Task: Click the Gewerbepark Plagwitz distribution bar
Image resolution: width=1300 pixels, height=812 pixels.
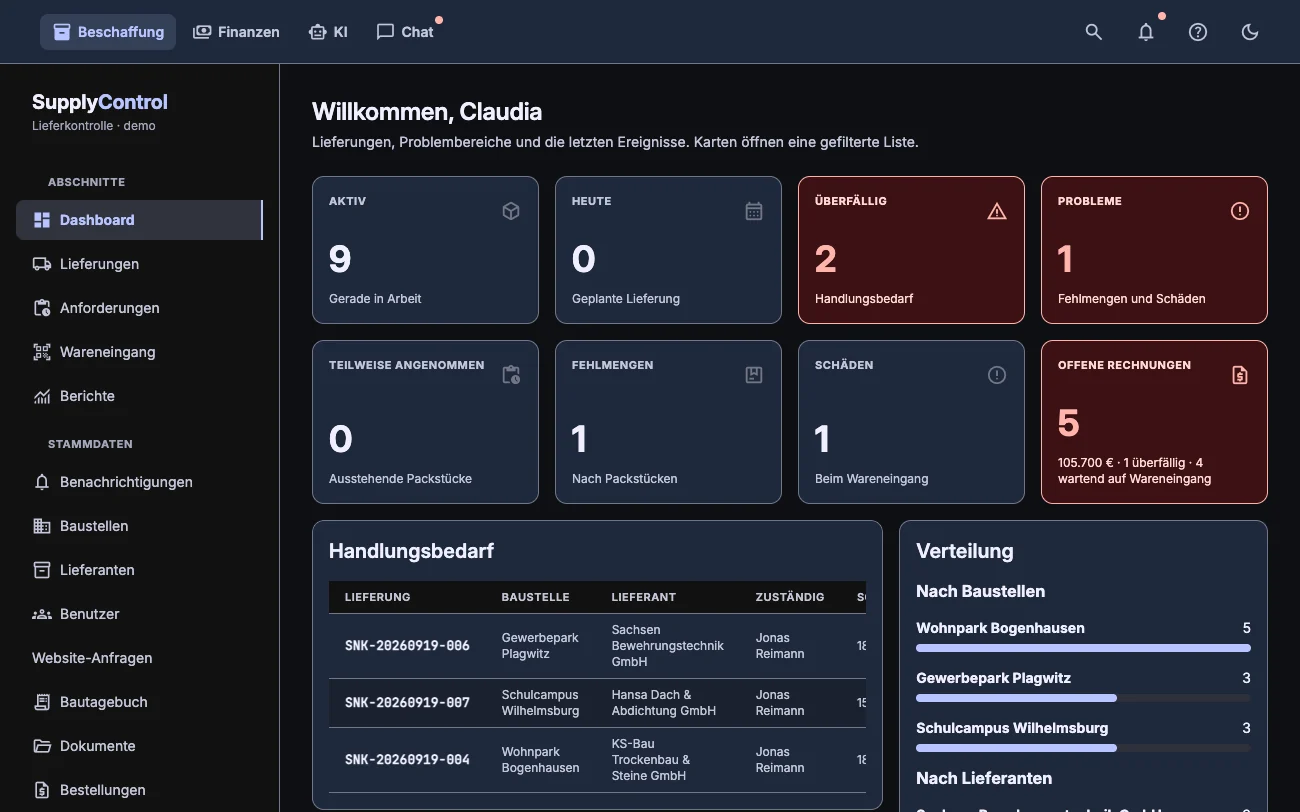Action: coord(1083,698)
